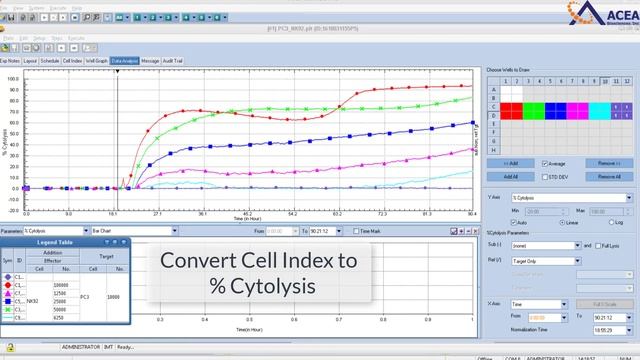Click column header 10 in well grid
The width and height of the screenshot is (640, 360).
(x=605, y=82)
